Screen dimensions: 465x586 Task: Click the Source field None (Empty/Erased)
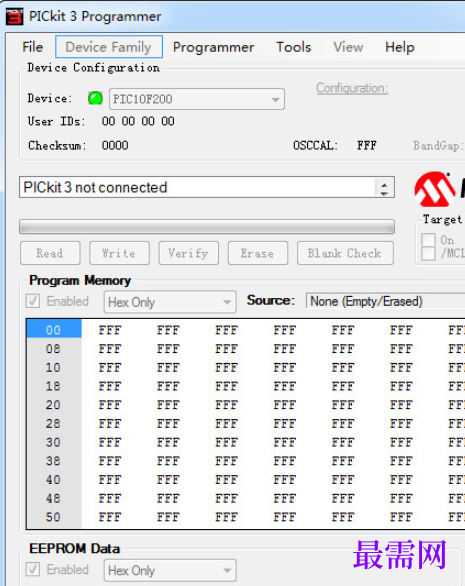[x=385, y=301]
